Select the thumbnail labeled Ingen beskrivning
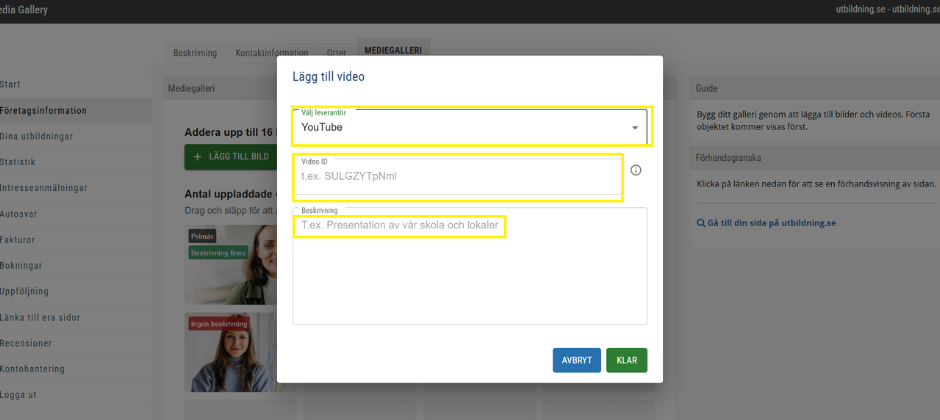 click(231, 352)
